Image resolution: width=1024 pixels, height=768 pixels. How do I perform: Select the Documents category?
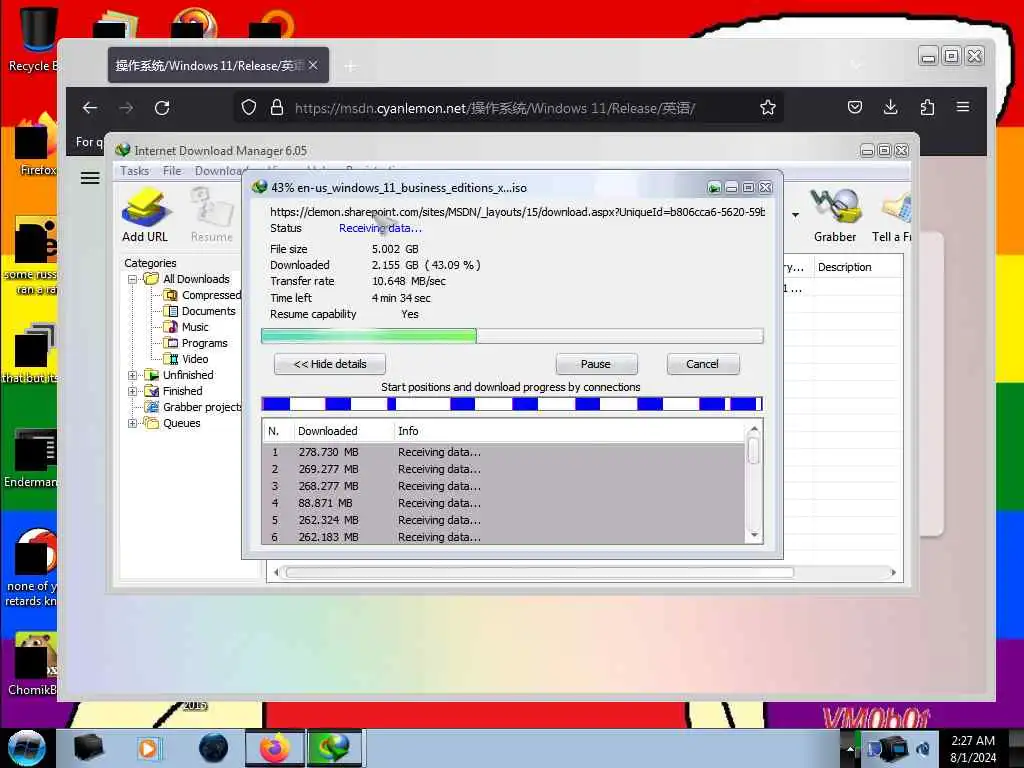[x=200, y=312]
